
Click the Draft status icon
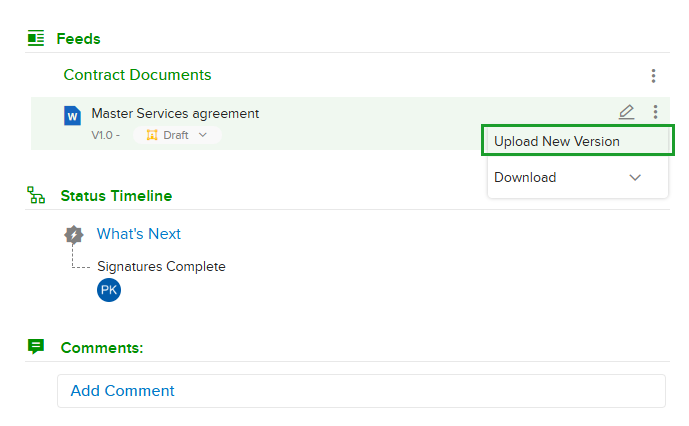click(152, 135)
